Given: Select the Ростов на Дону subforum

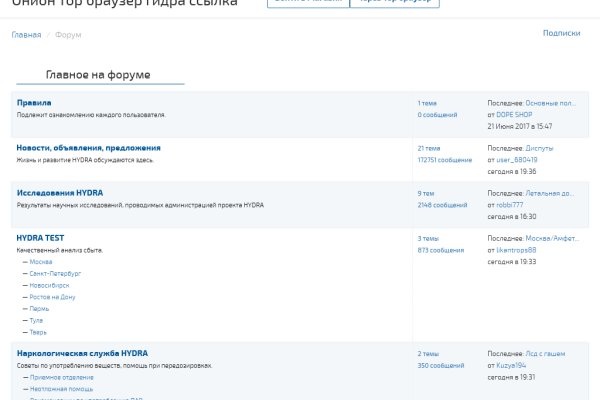Looking at the screenshot, I should coord(52,297).
